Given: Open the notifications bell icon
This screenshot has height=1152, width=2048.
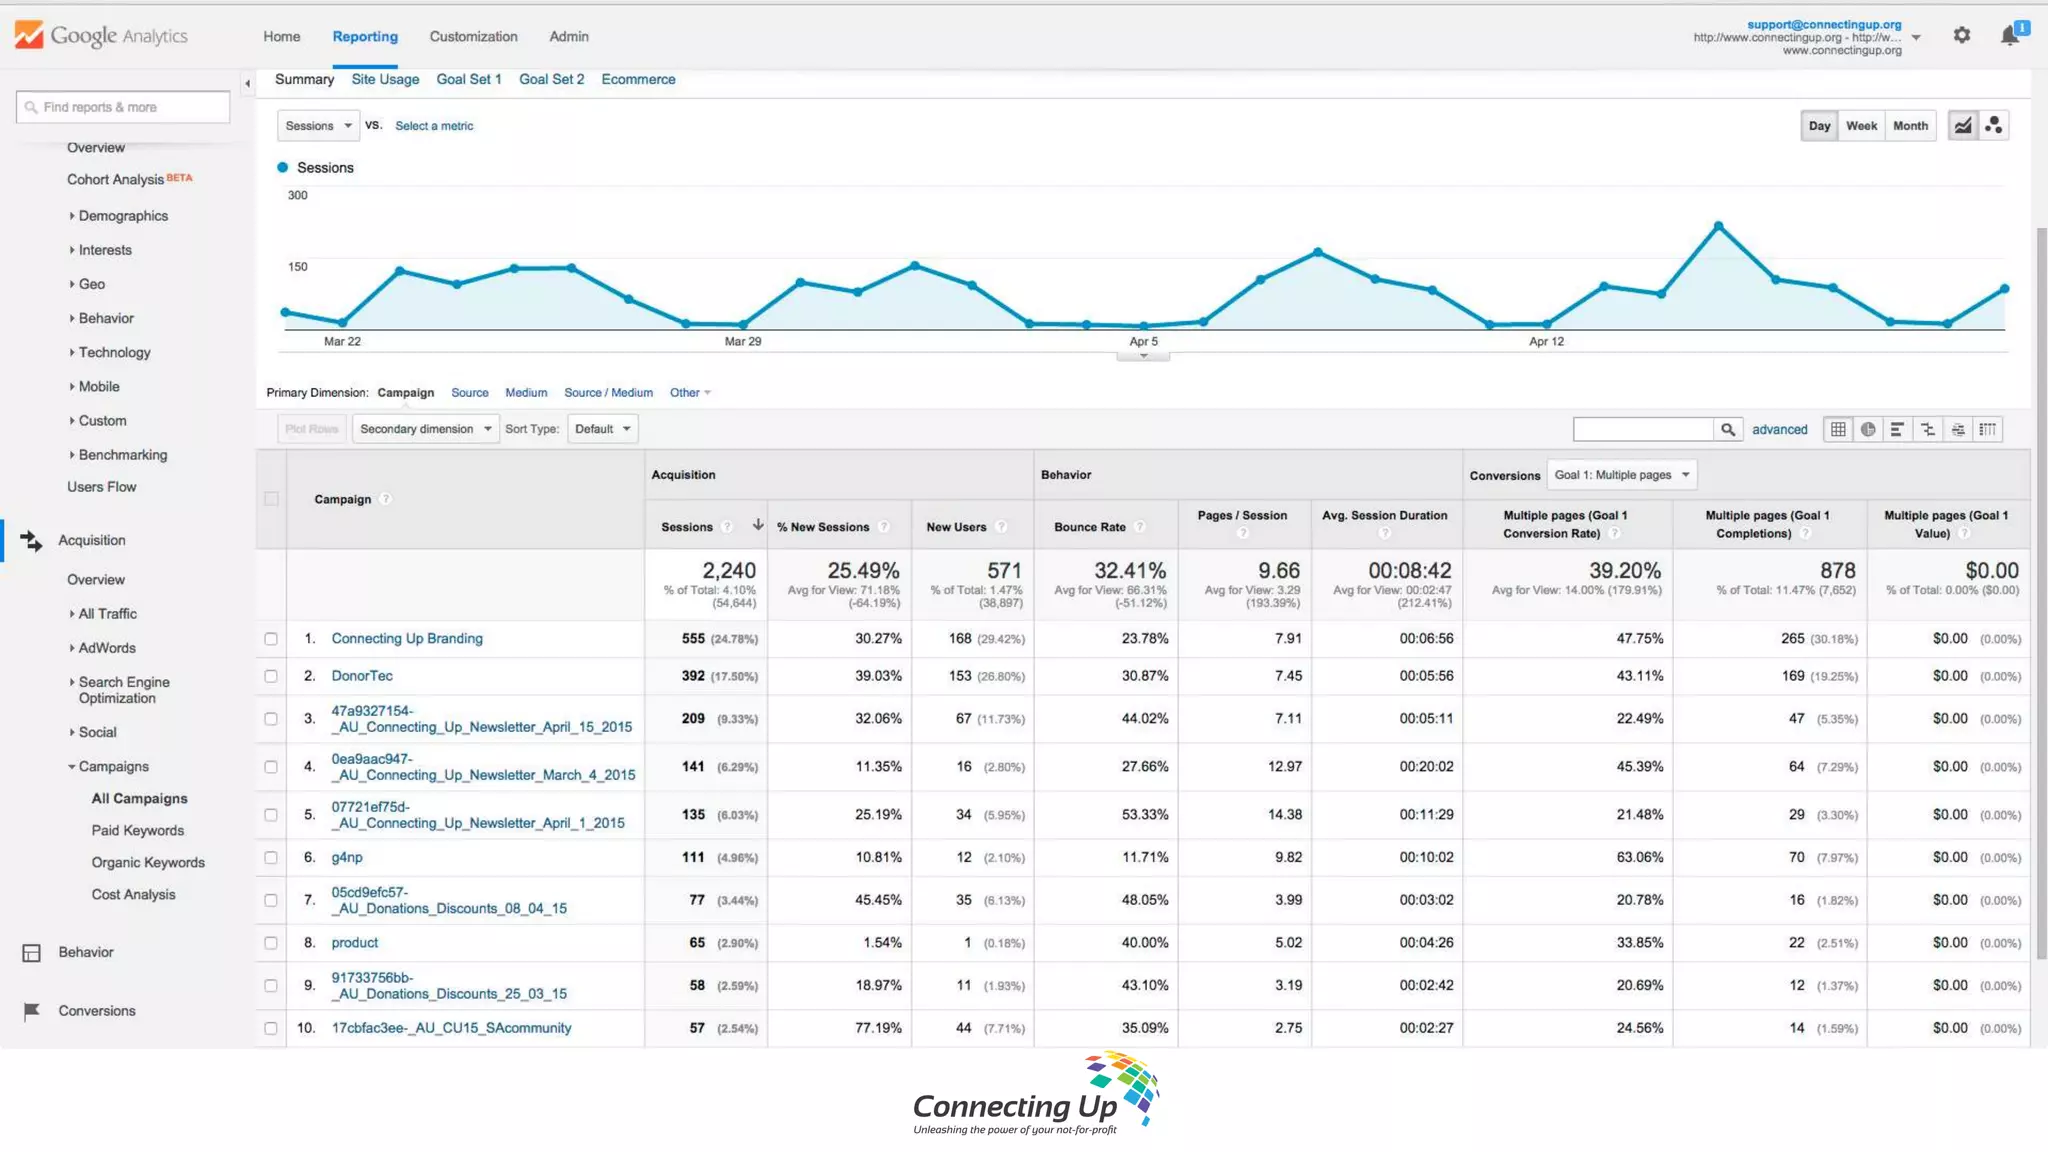Looking at the screenshot, I should point(2010,36).
